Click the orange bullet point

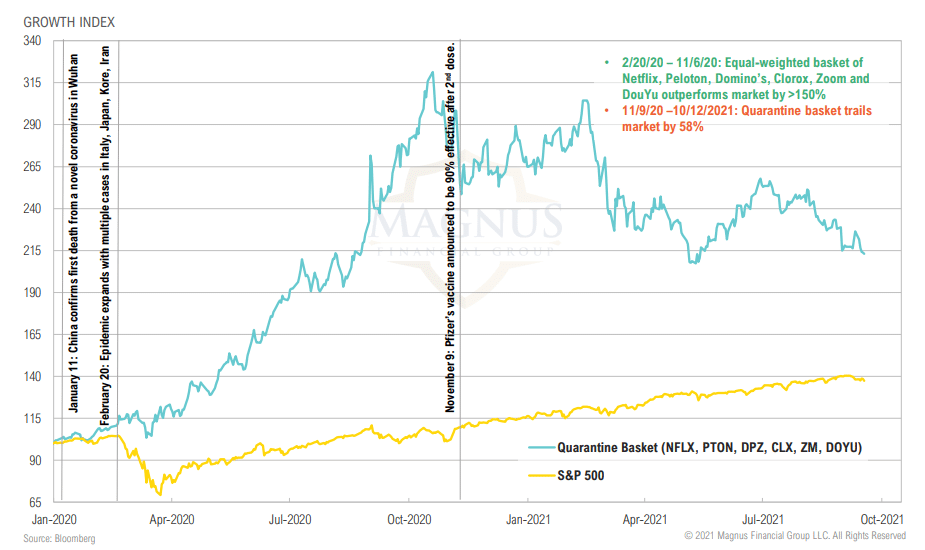[x=606, y=110]
